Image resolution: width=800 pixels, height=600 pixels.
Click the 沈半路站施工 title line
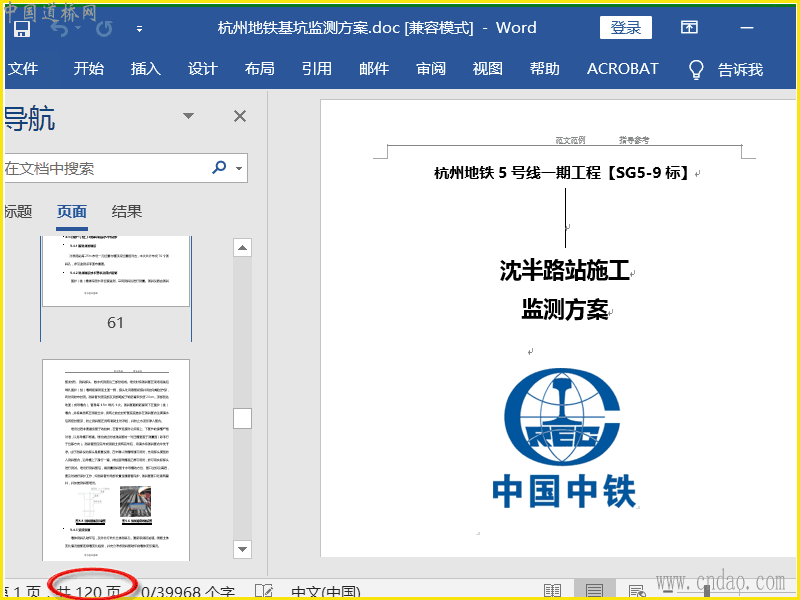tap(564, 270)
